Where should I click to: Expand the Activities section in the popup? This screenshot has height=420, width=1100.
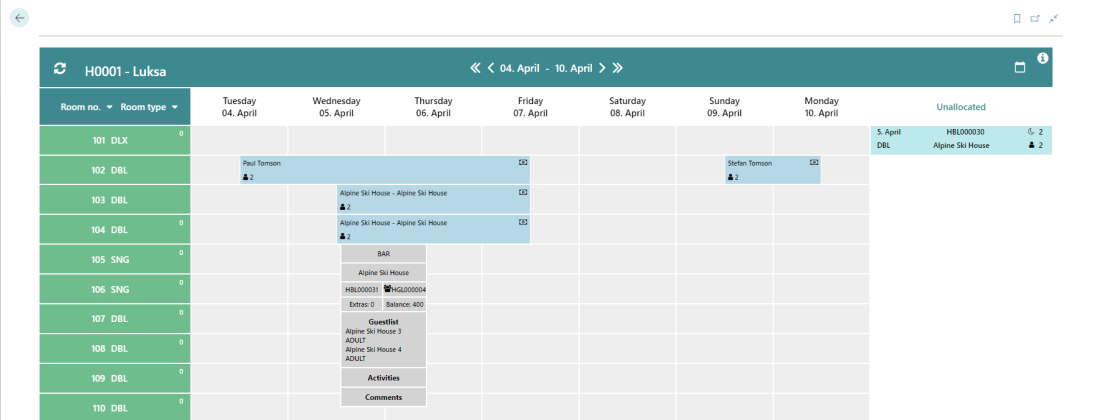[x=384, y=378]
